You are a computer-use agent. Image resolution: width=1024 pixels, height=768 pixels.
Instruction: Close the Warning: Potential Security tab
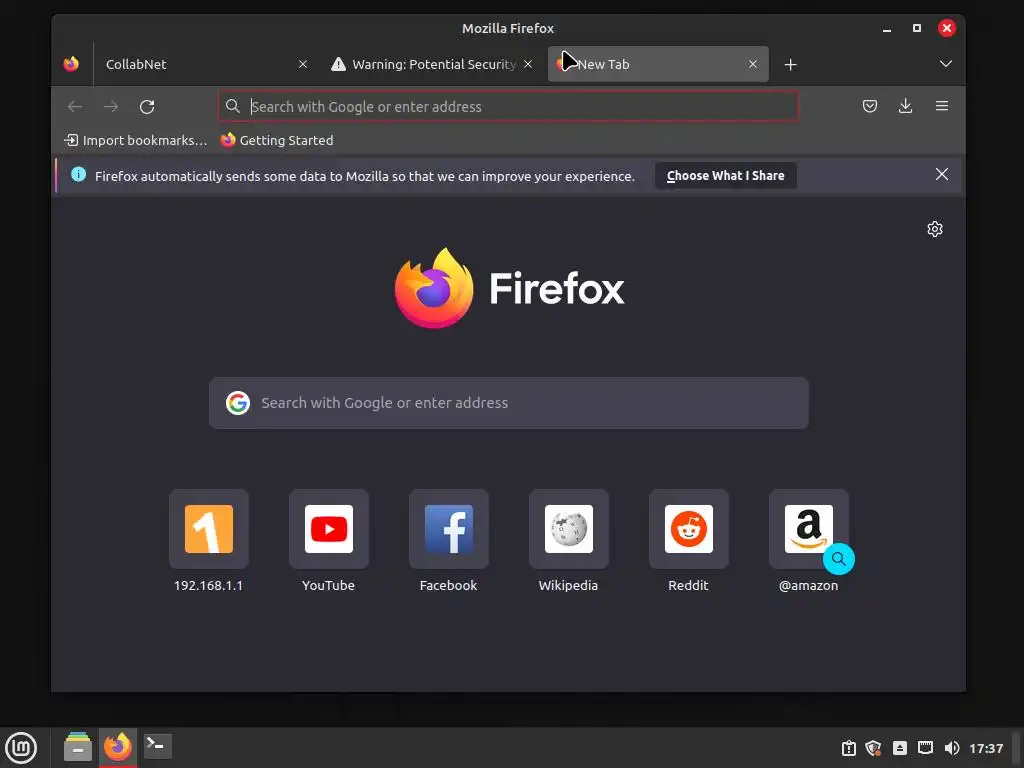528,64
